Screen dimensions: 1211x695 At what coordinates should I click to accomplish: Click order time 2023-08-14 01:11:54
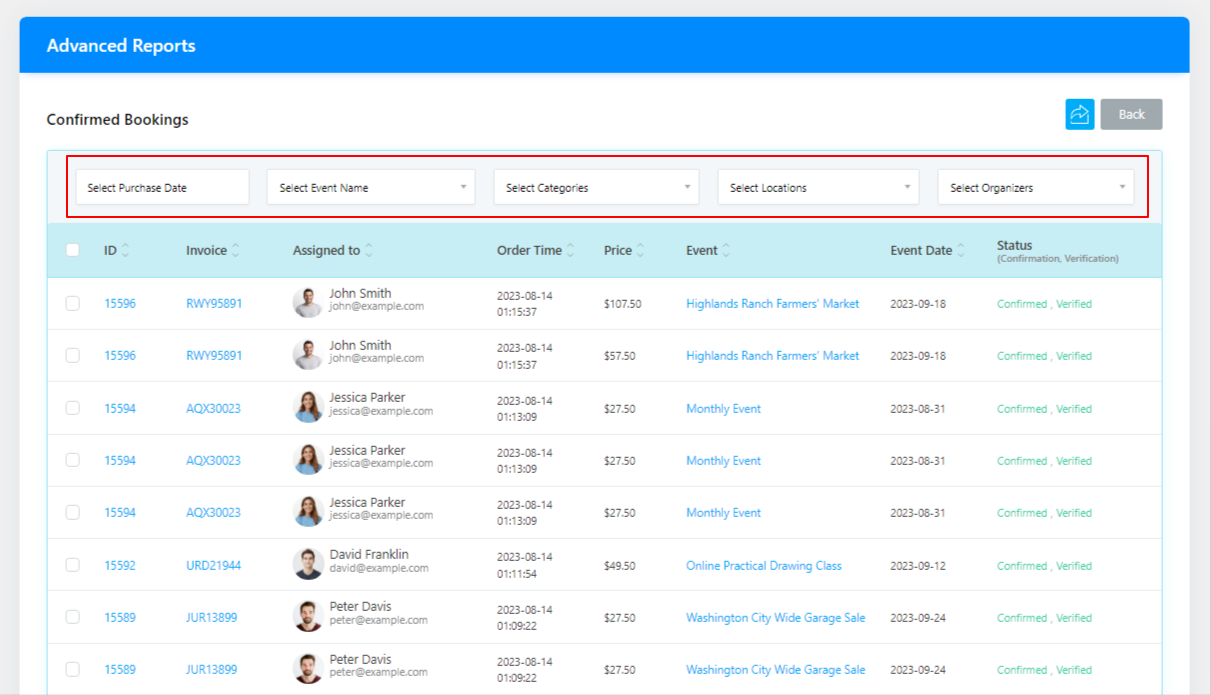click(525, 566)
